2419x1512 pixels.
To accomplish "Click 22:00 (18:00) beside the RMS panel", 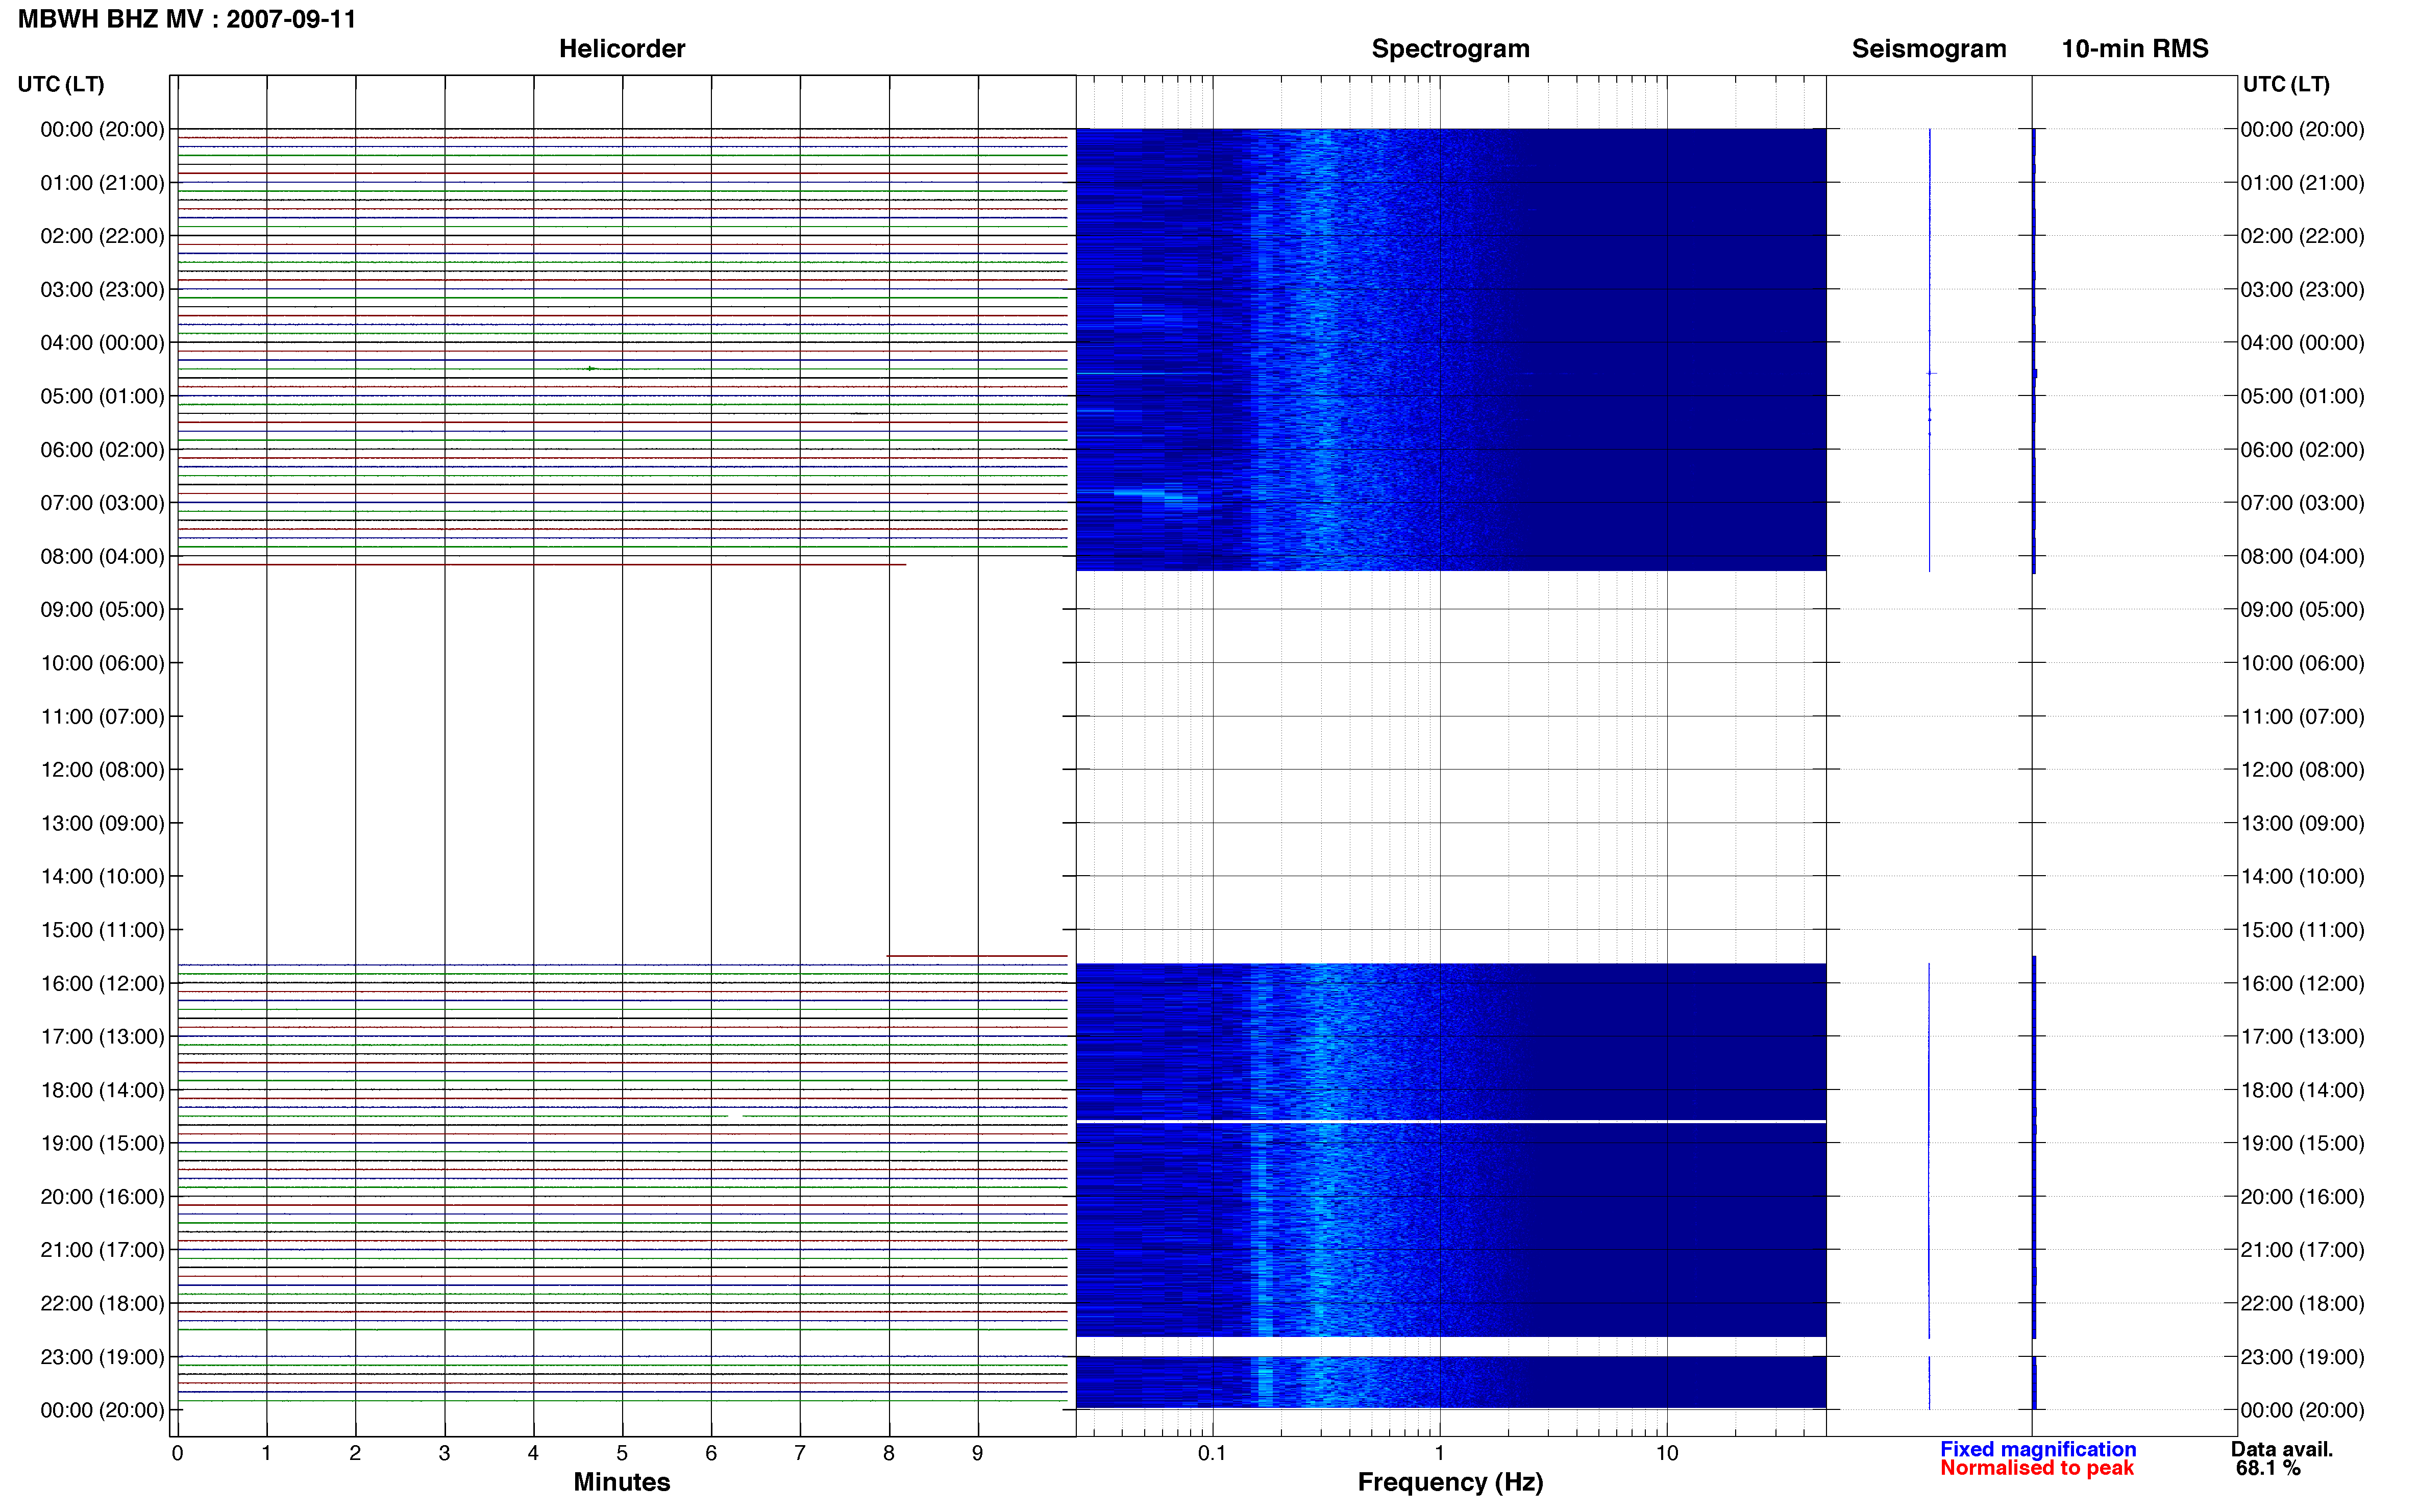I will point(2302,1303).
